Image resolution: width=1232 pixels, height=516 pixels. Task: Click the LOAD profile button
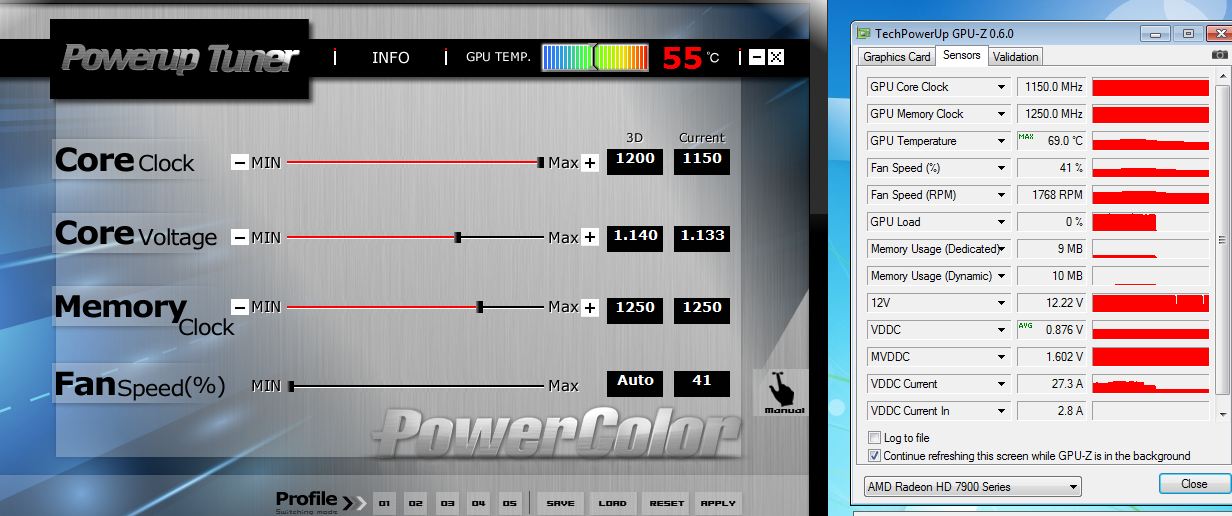[x=613, y=503]
